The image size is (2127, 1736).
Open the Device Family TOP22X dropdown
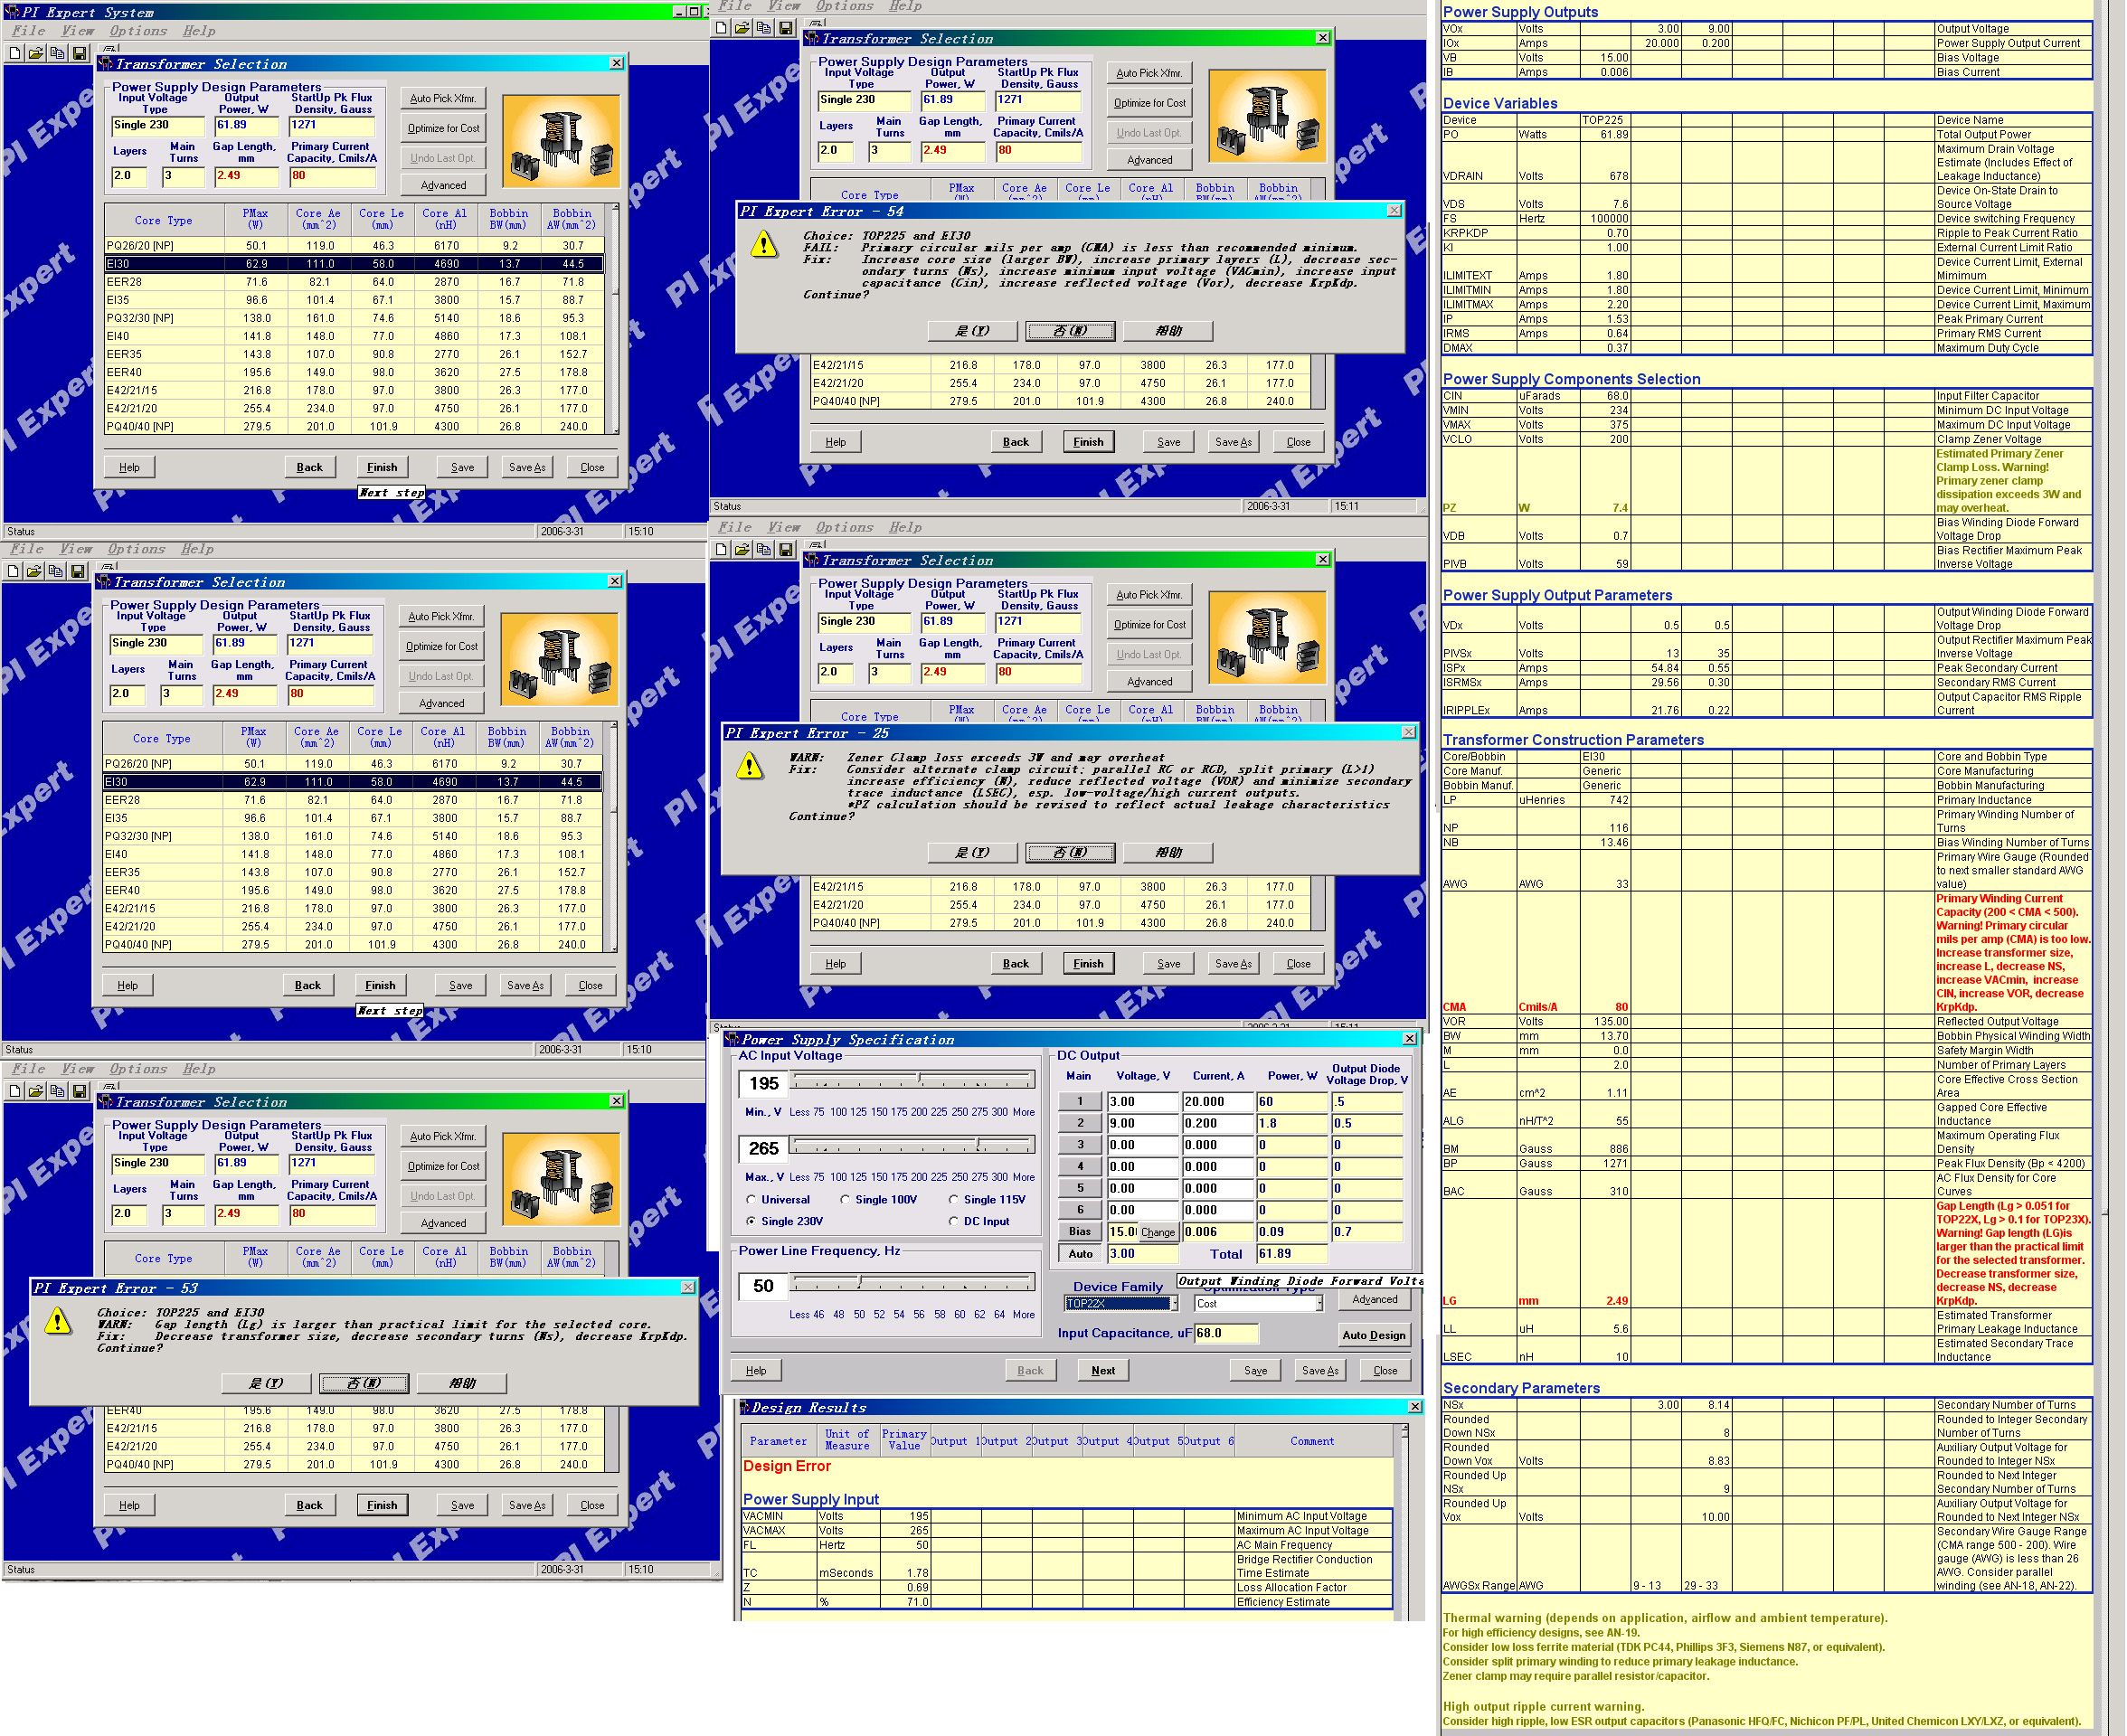point(1173,1303)
